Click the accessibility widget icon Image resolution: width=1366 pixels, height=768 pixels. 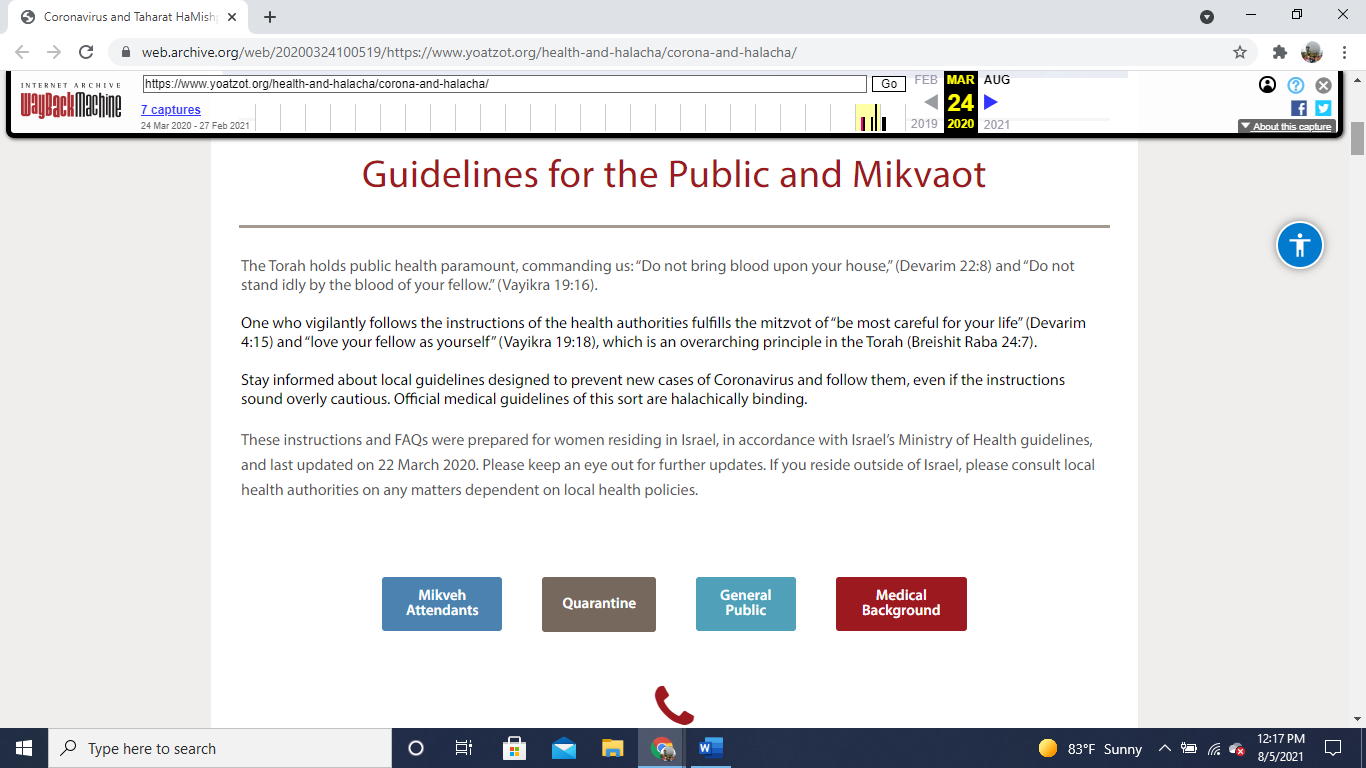pyautogui.click(x=1299, y=245)
